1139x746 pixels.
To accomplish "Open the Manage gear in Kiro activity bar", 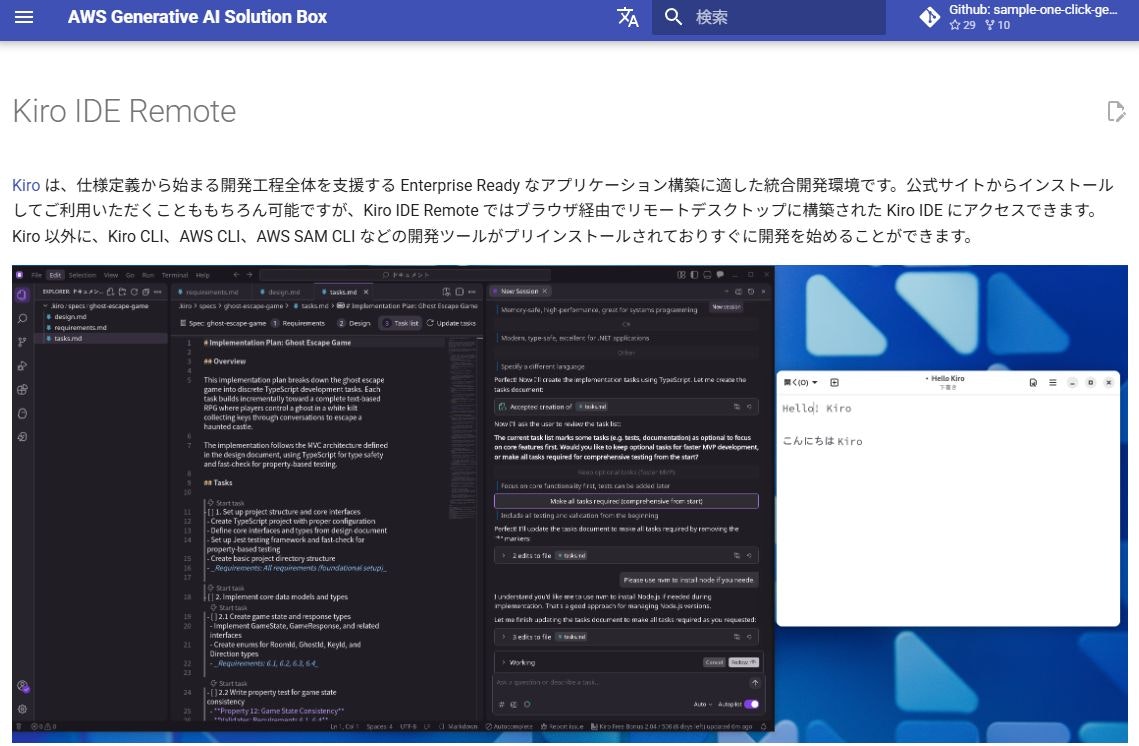I will (23, 709).
